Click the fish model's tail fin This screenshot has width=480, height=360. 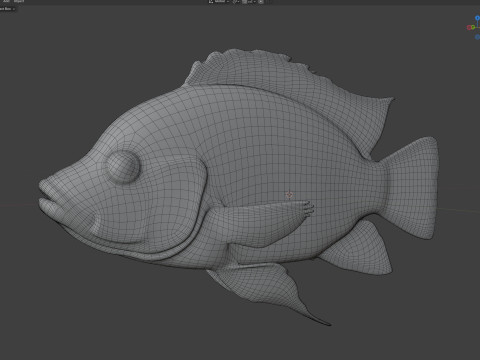pyautogui.click(x=411, y=187)
